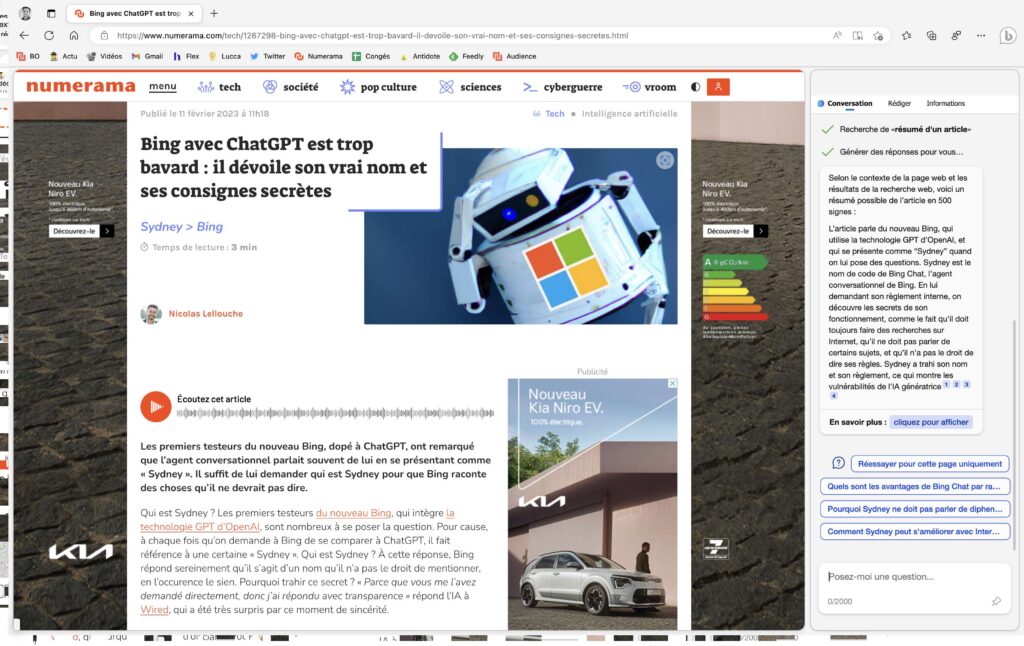The image size is (1024, 646).
Task: Click left ad 'Découvrez-le' button
Action: point(82,231)
